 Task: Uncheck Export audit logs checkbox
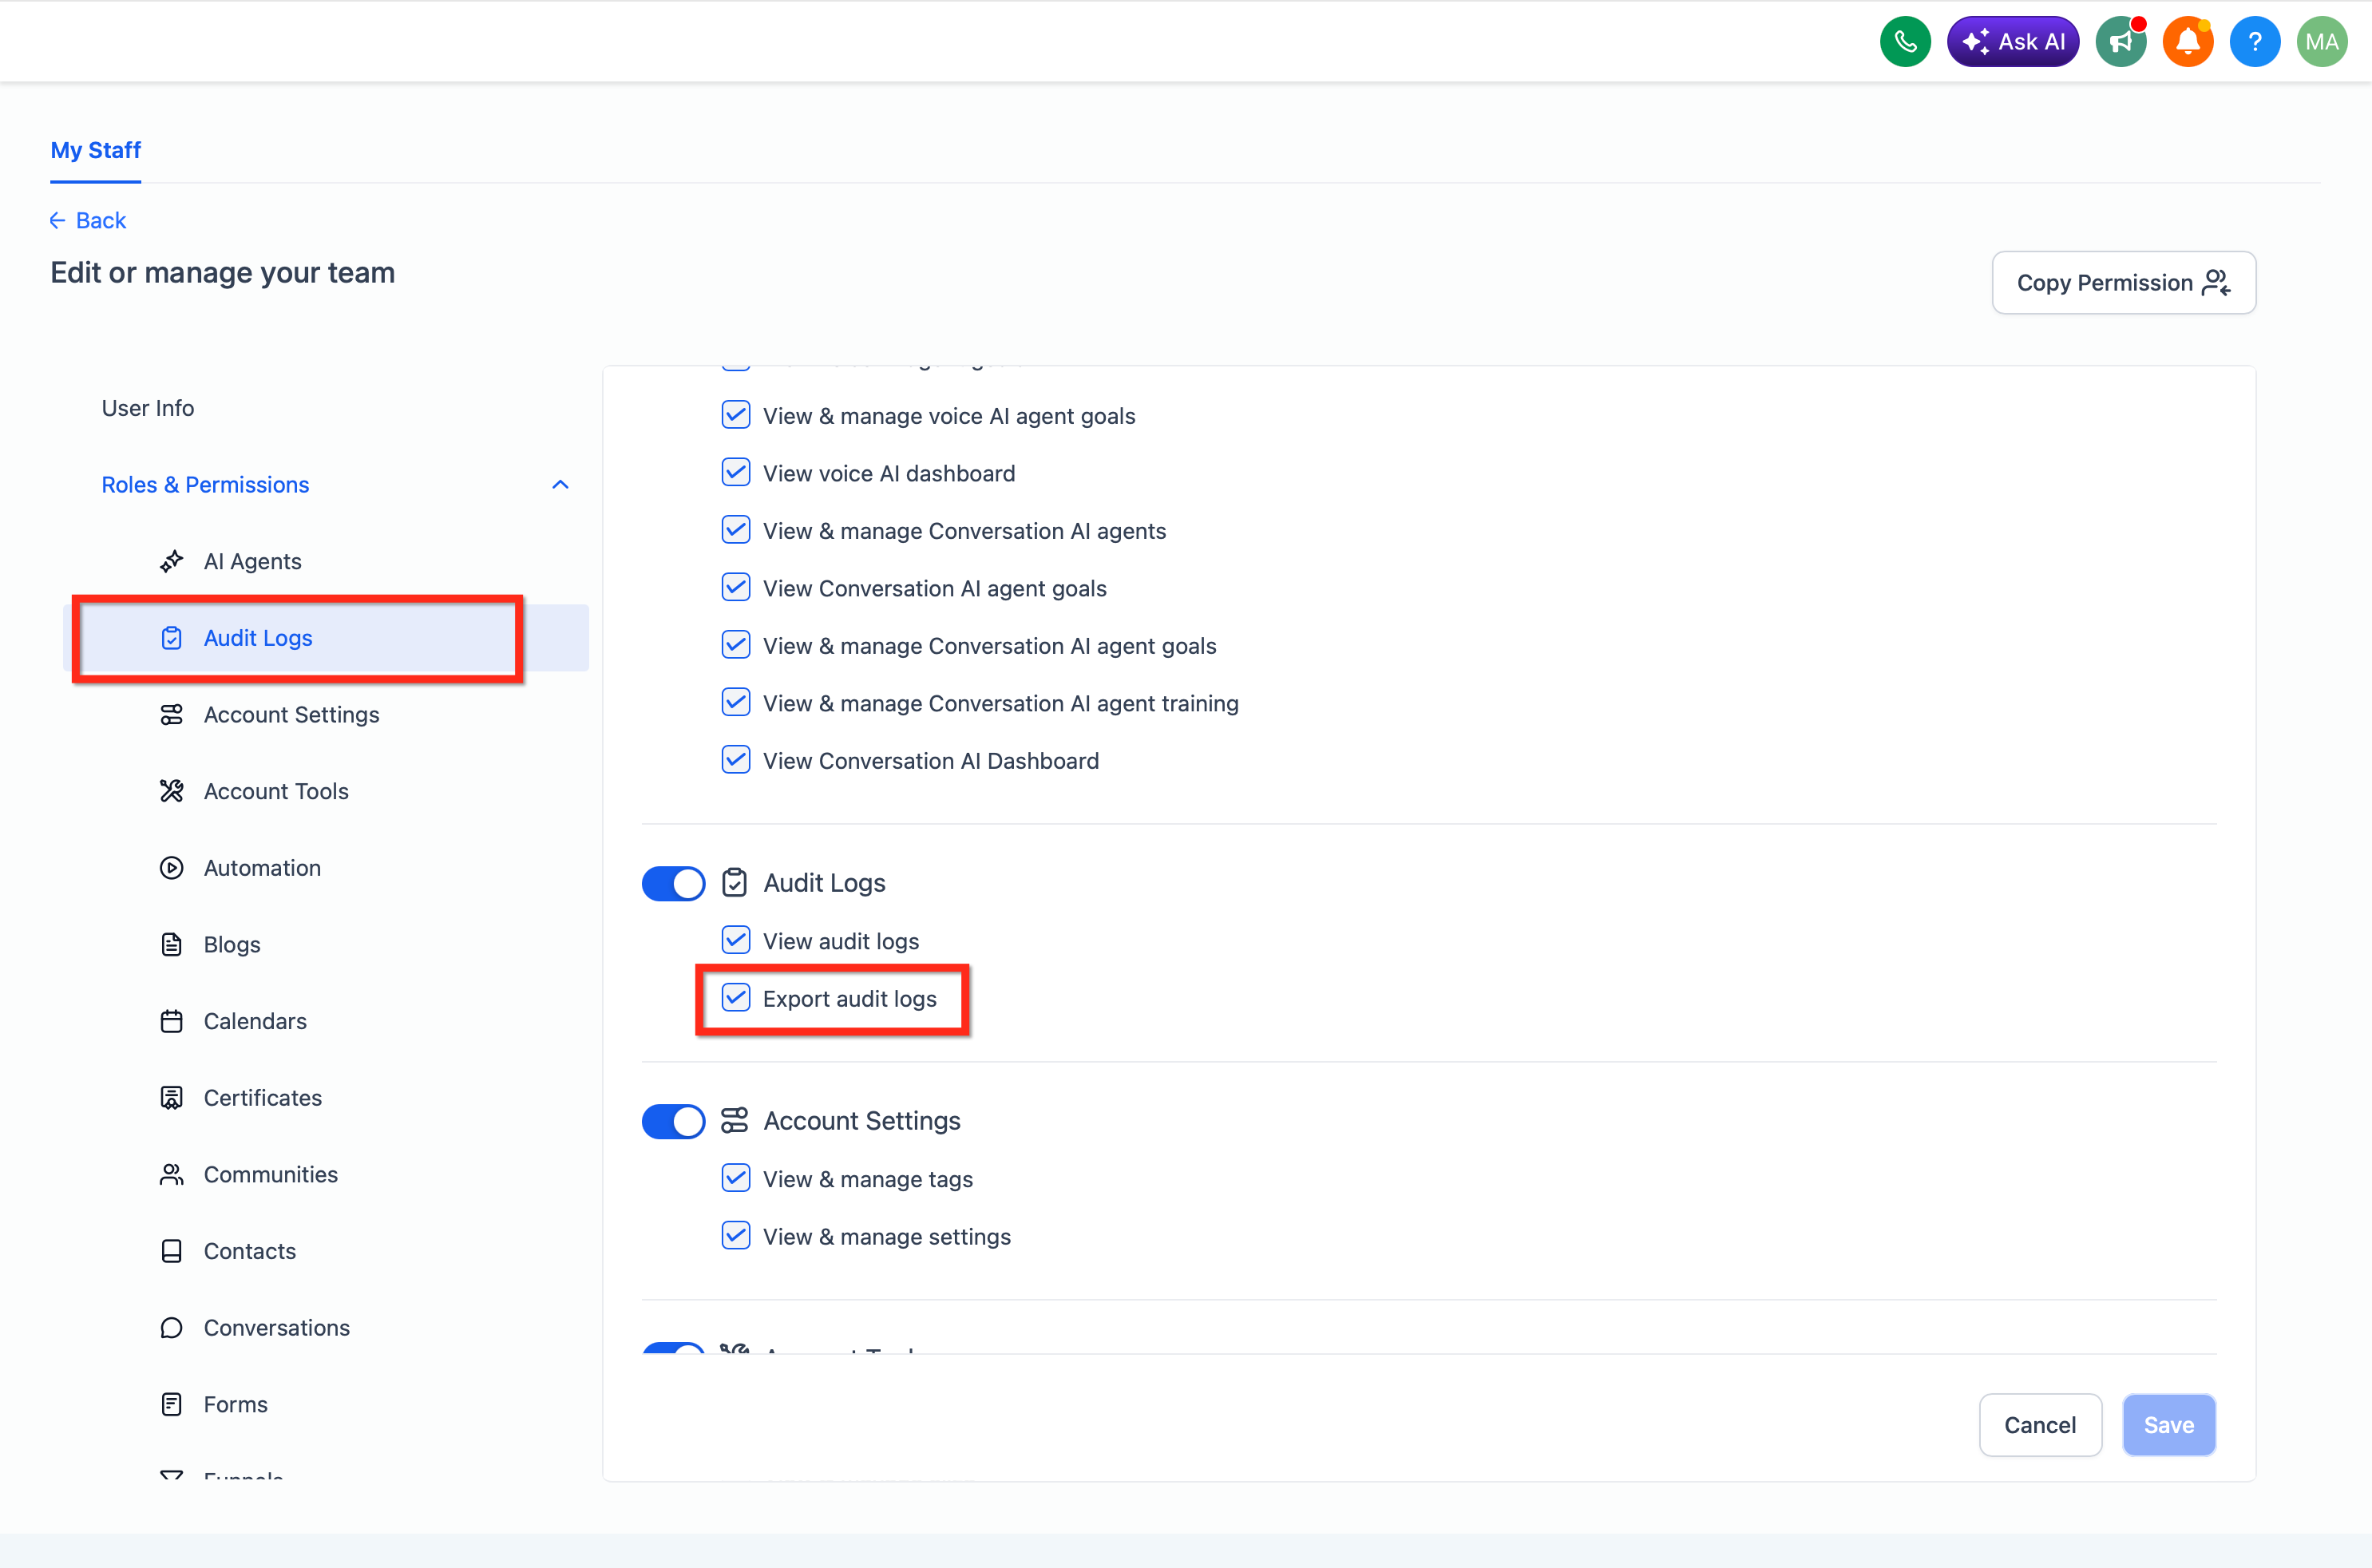pyautogui.click(x=736, y=998)
